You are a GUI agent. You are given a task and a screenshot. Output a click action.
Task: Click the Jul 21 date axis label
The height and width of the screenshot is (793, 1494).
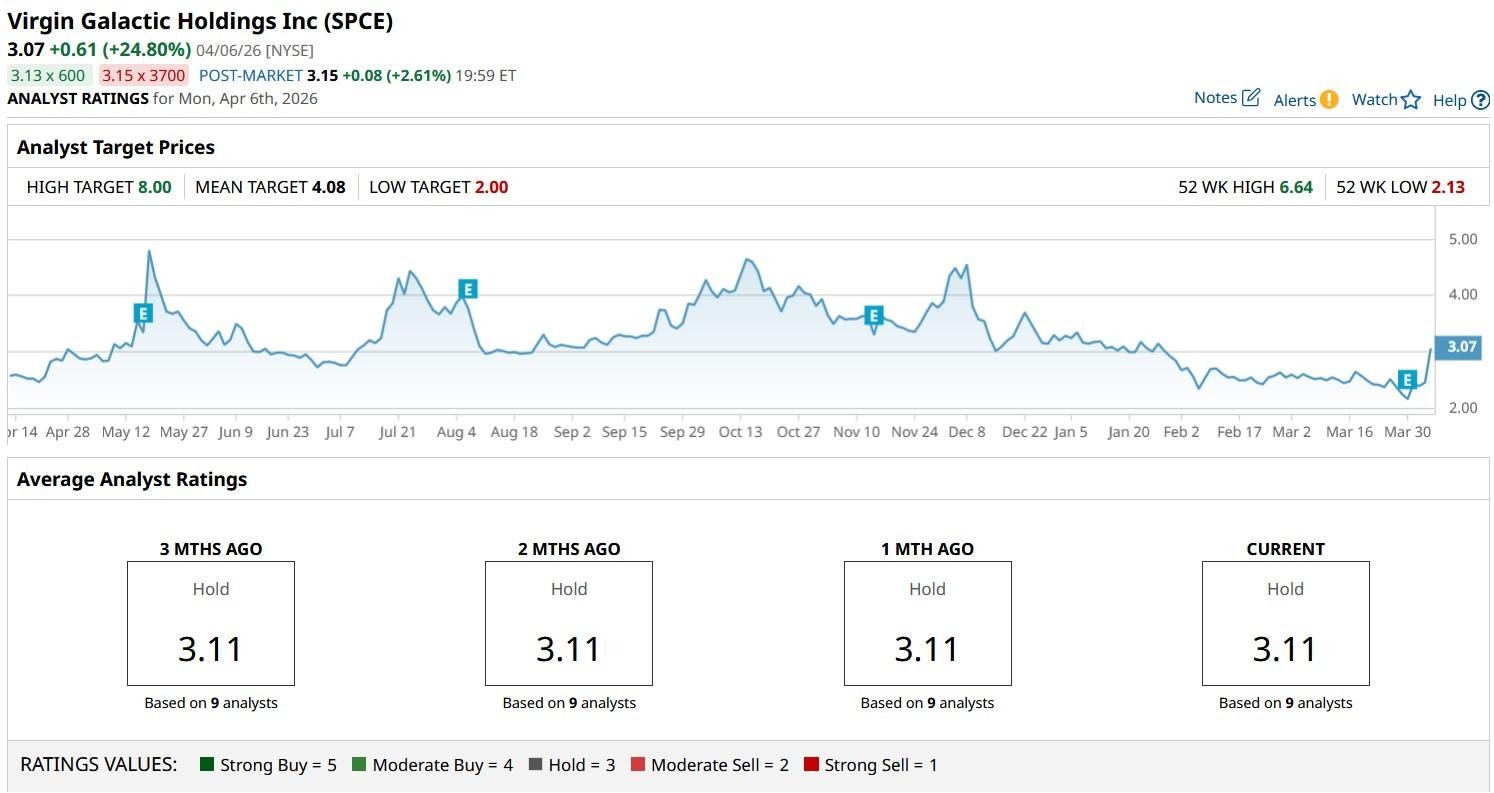[397, 432]
